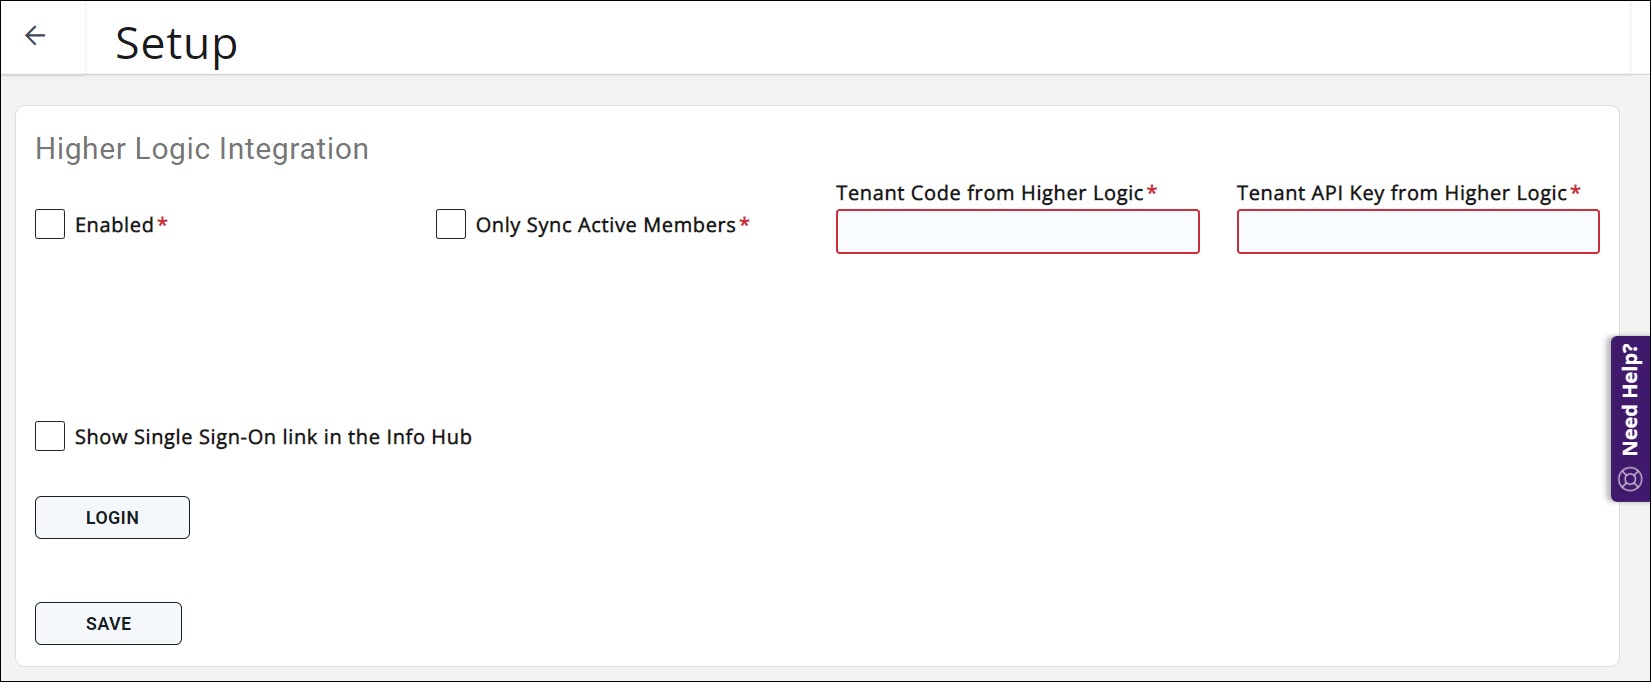Click the Setup page title
The width and height of the screenshot is (1651, 682).
click(176, 43)
